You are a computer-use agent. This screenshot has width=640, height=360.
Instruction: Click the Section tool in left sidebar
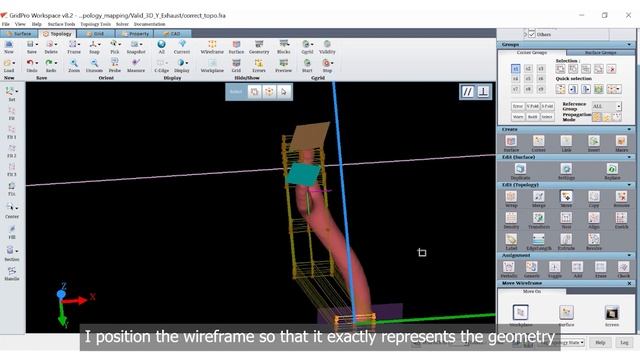(11, 250)
